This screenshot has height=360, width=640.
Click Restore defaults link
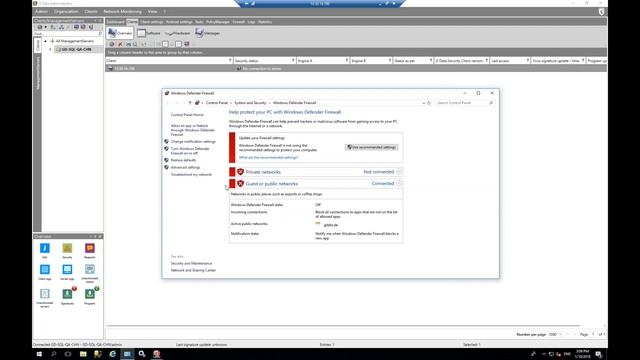coord(183,160)
